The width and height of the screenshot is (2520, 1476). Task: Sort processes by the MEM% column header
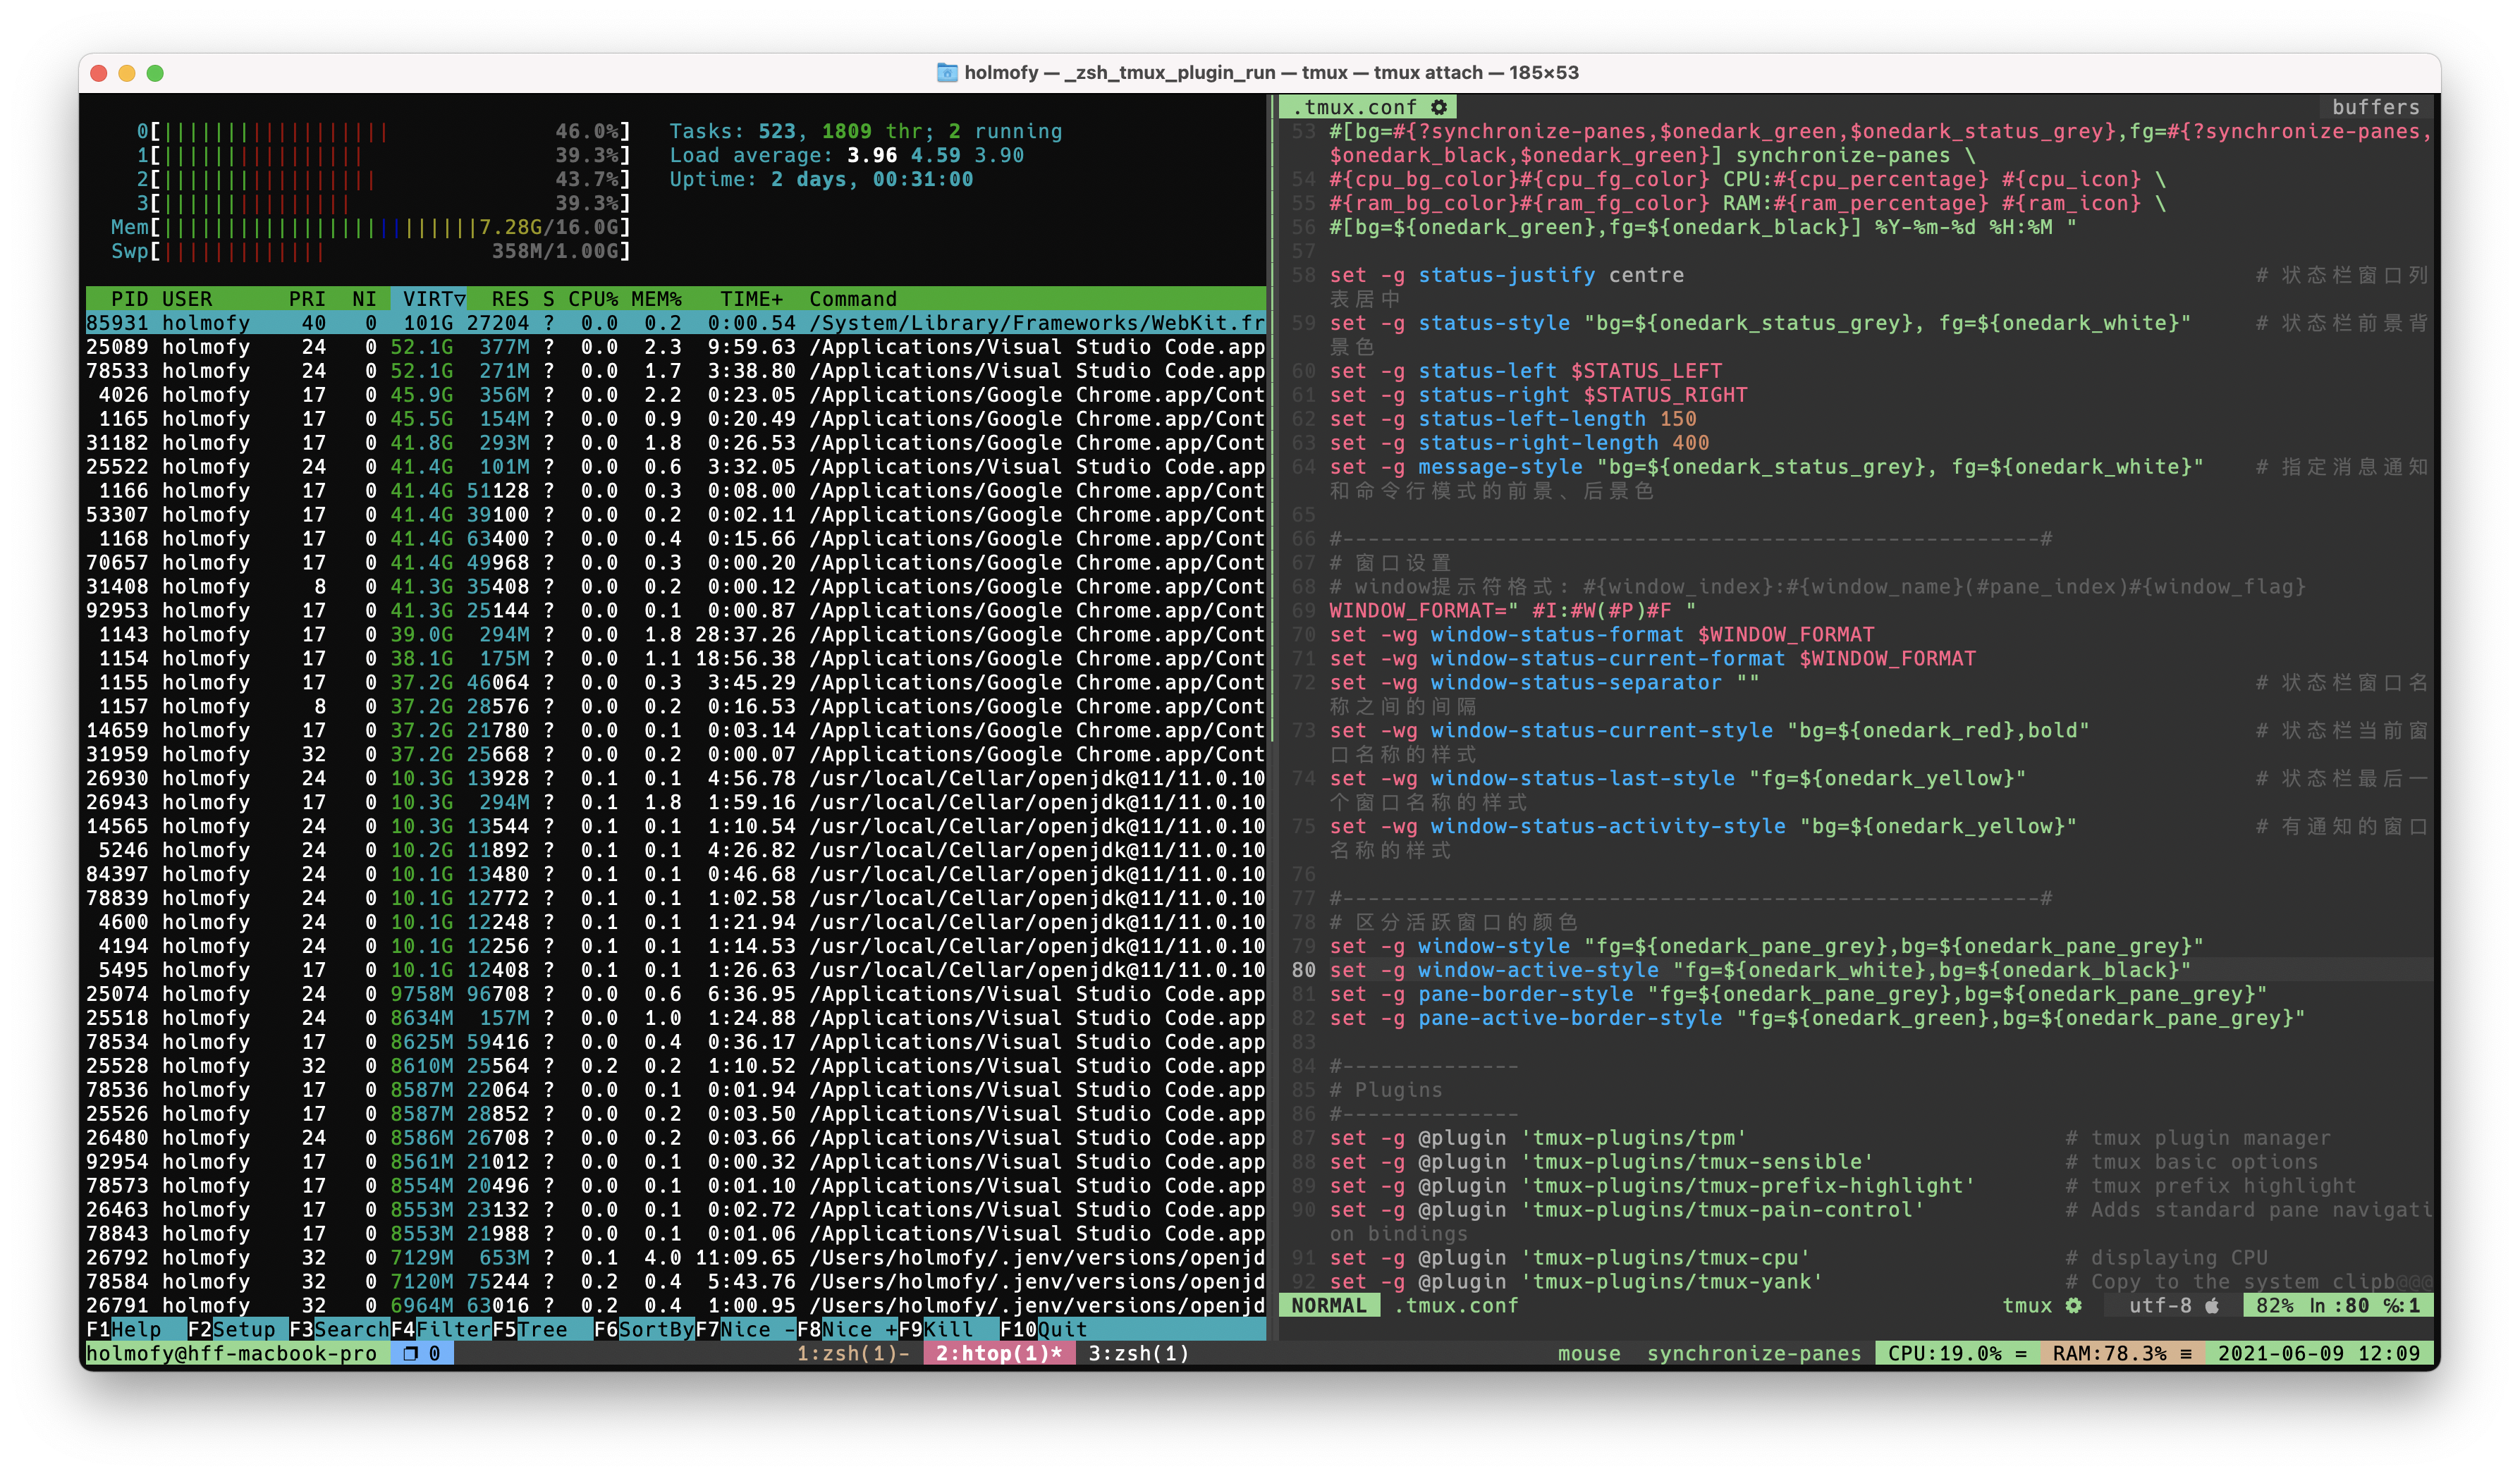coord(656,299)
